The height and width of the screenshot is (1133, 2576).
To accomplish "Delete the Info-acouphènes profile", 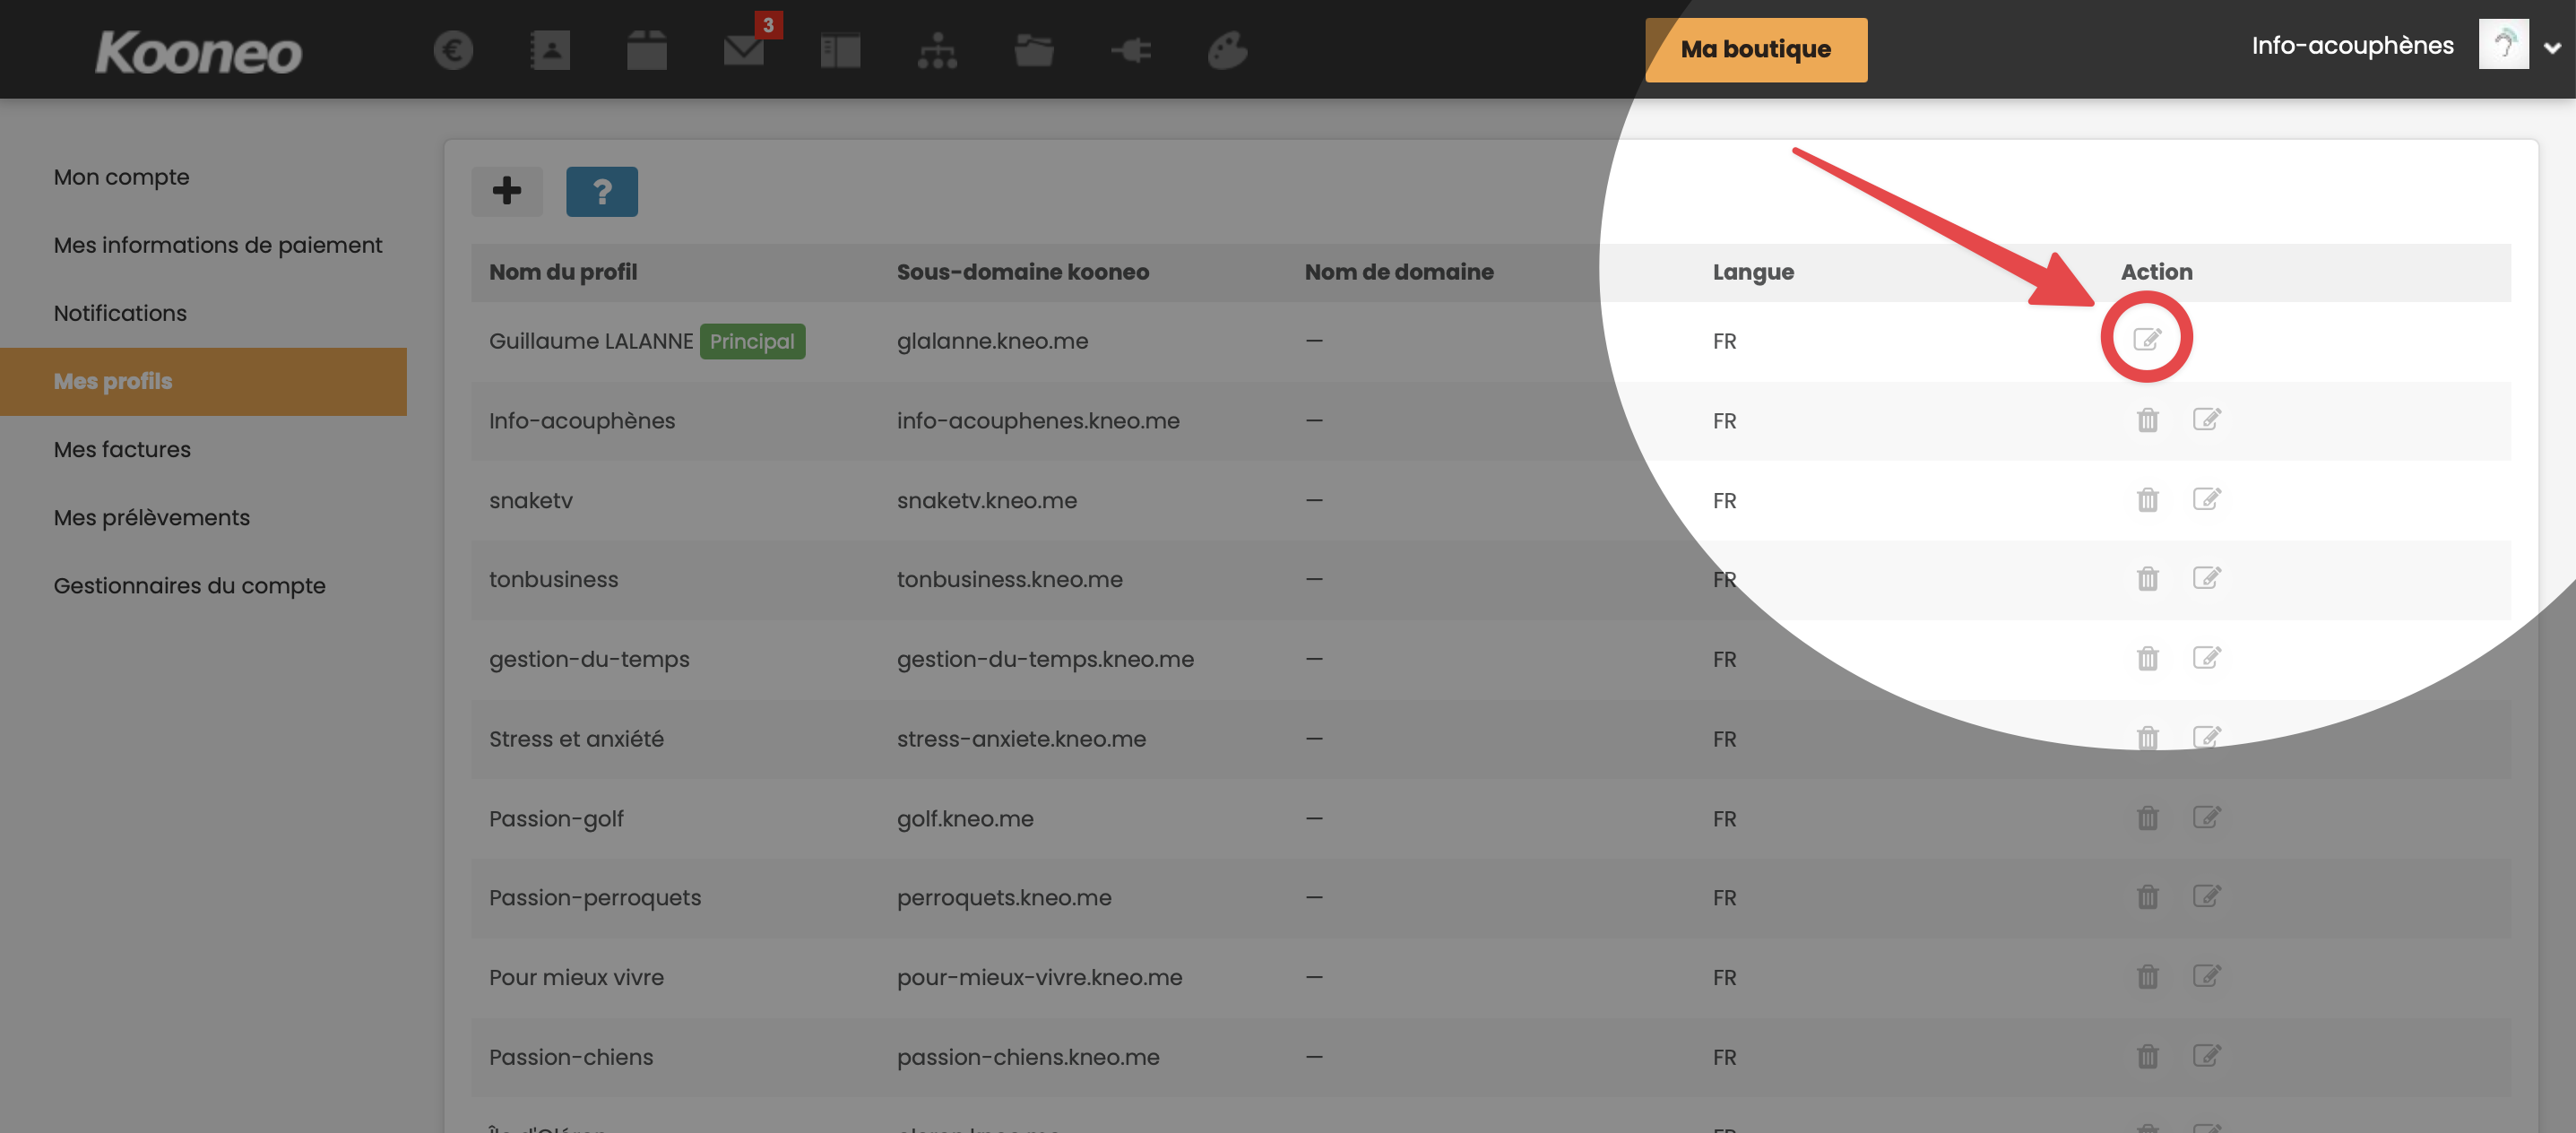I will click(x=2147, y=420).
